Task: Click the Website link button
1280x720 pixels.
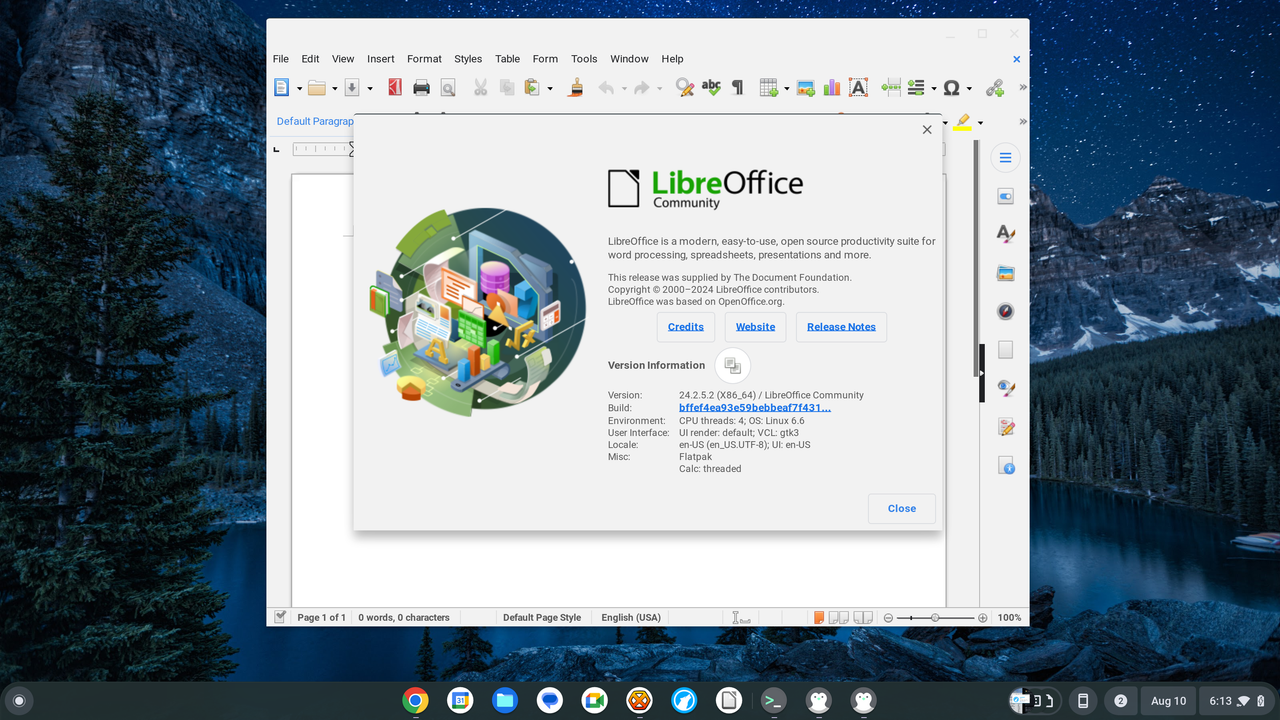Action: 756,327
